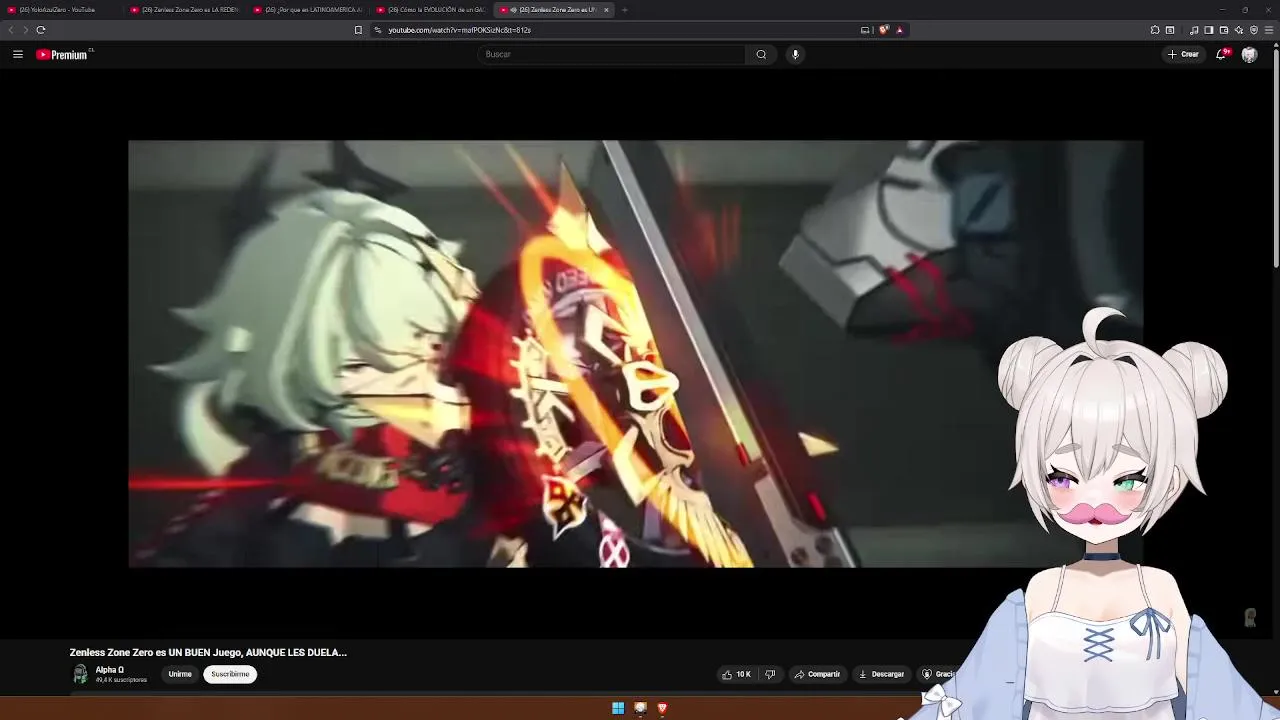
Task: Open Brave browser in taskbar
Action: coord(662,708)
